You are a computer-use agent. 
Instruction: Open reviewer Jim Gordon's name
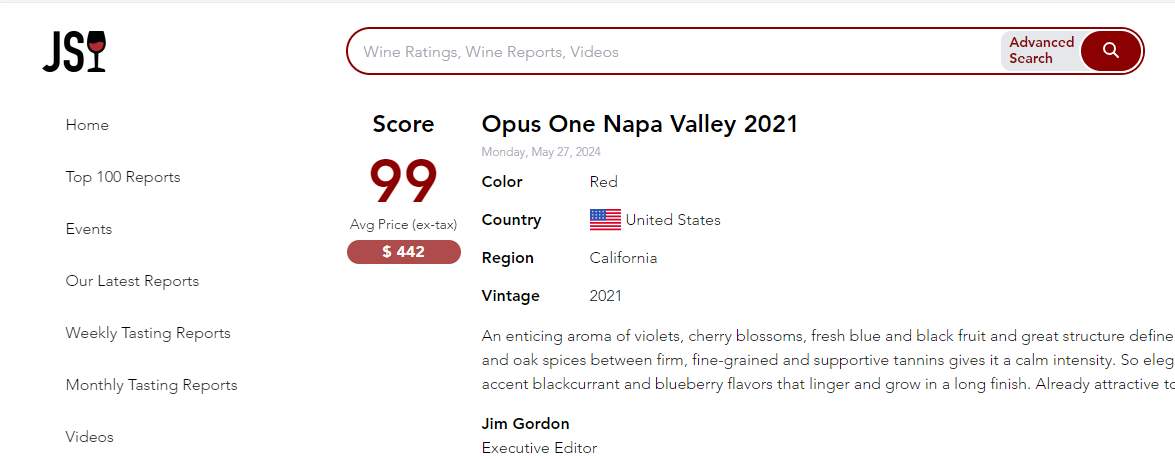pos(525,424)
